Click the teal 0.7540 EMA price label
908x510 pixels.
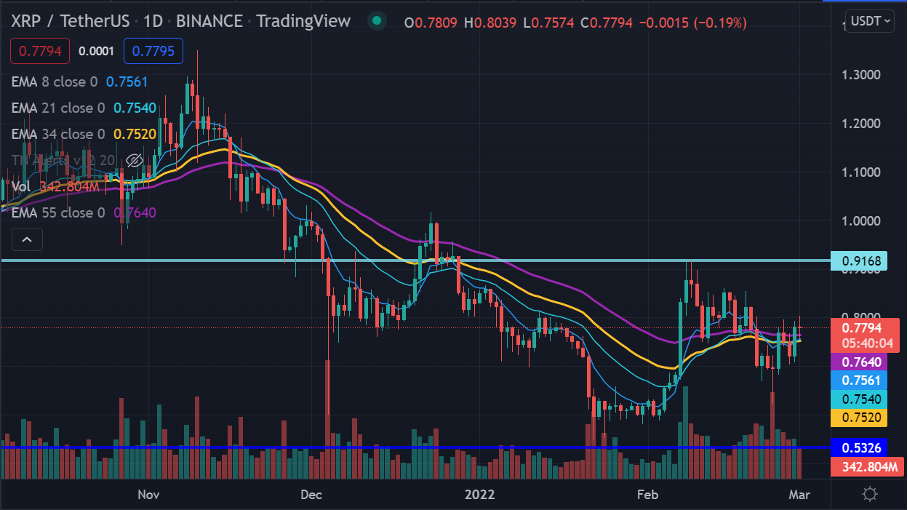[859, 399]
